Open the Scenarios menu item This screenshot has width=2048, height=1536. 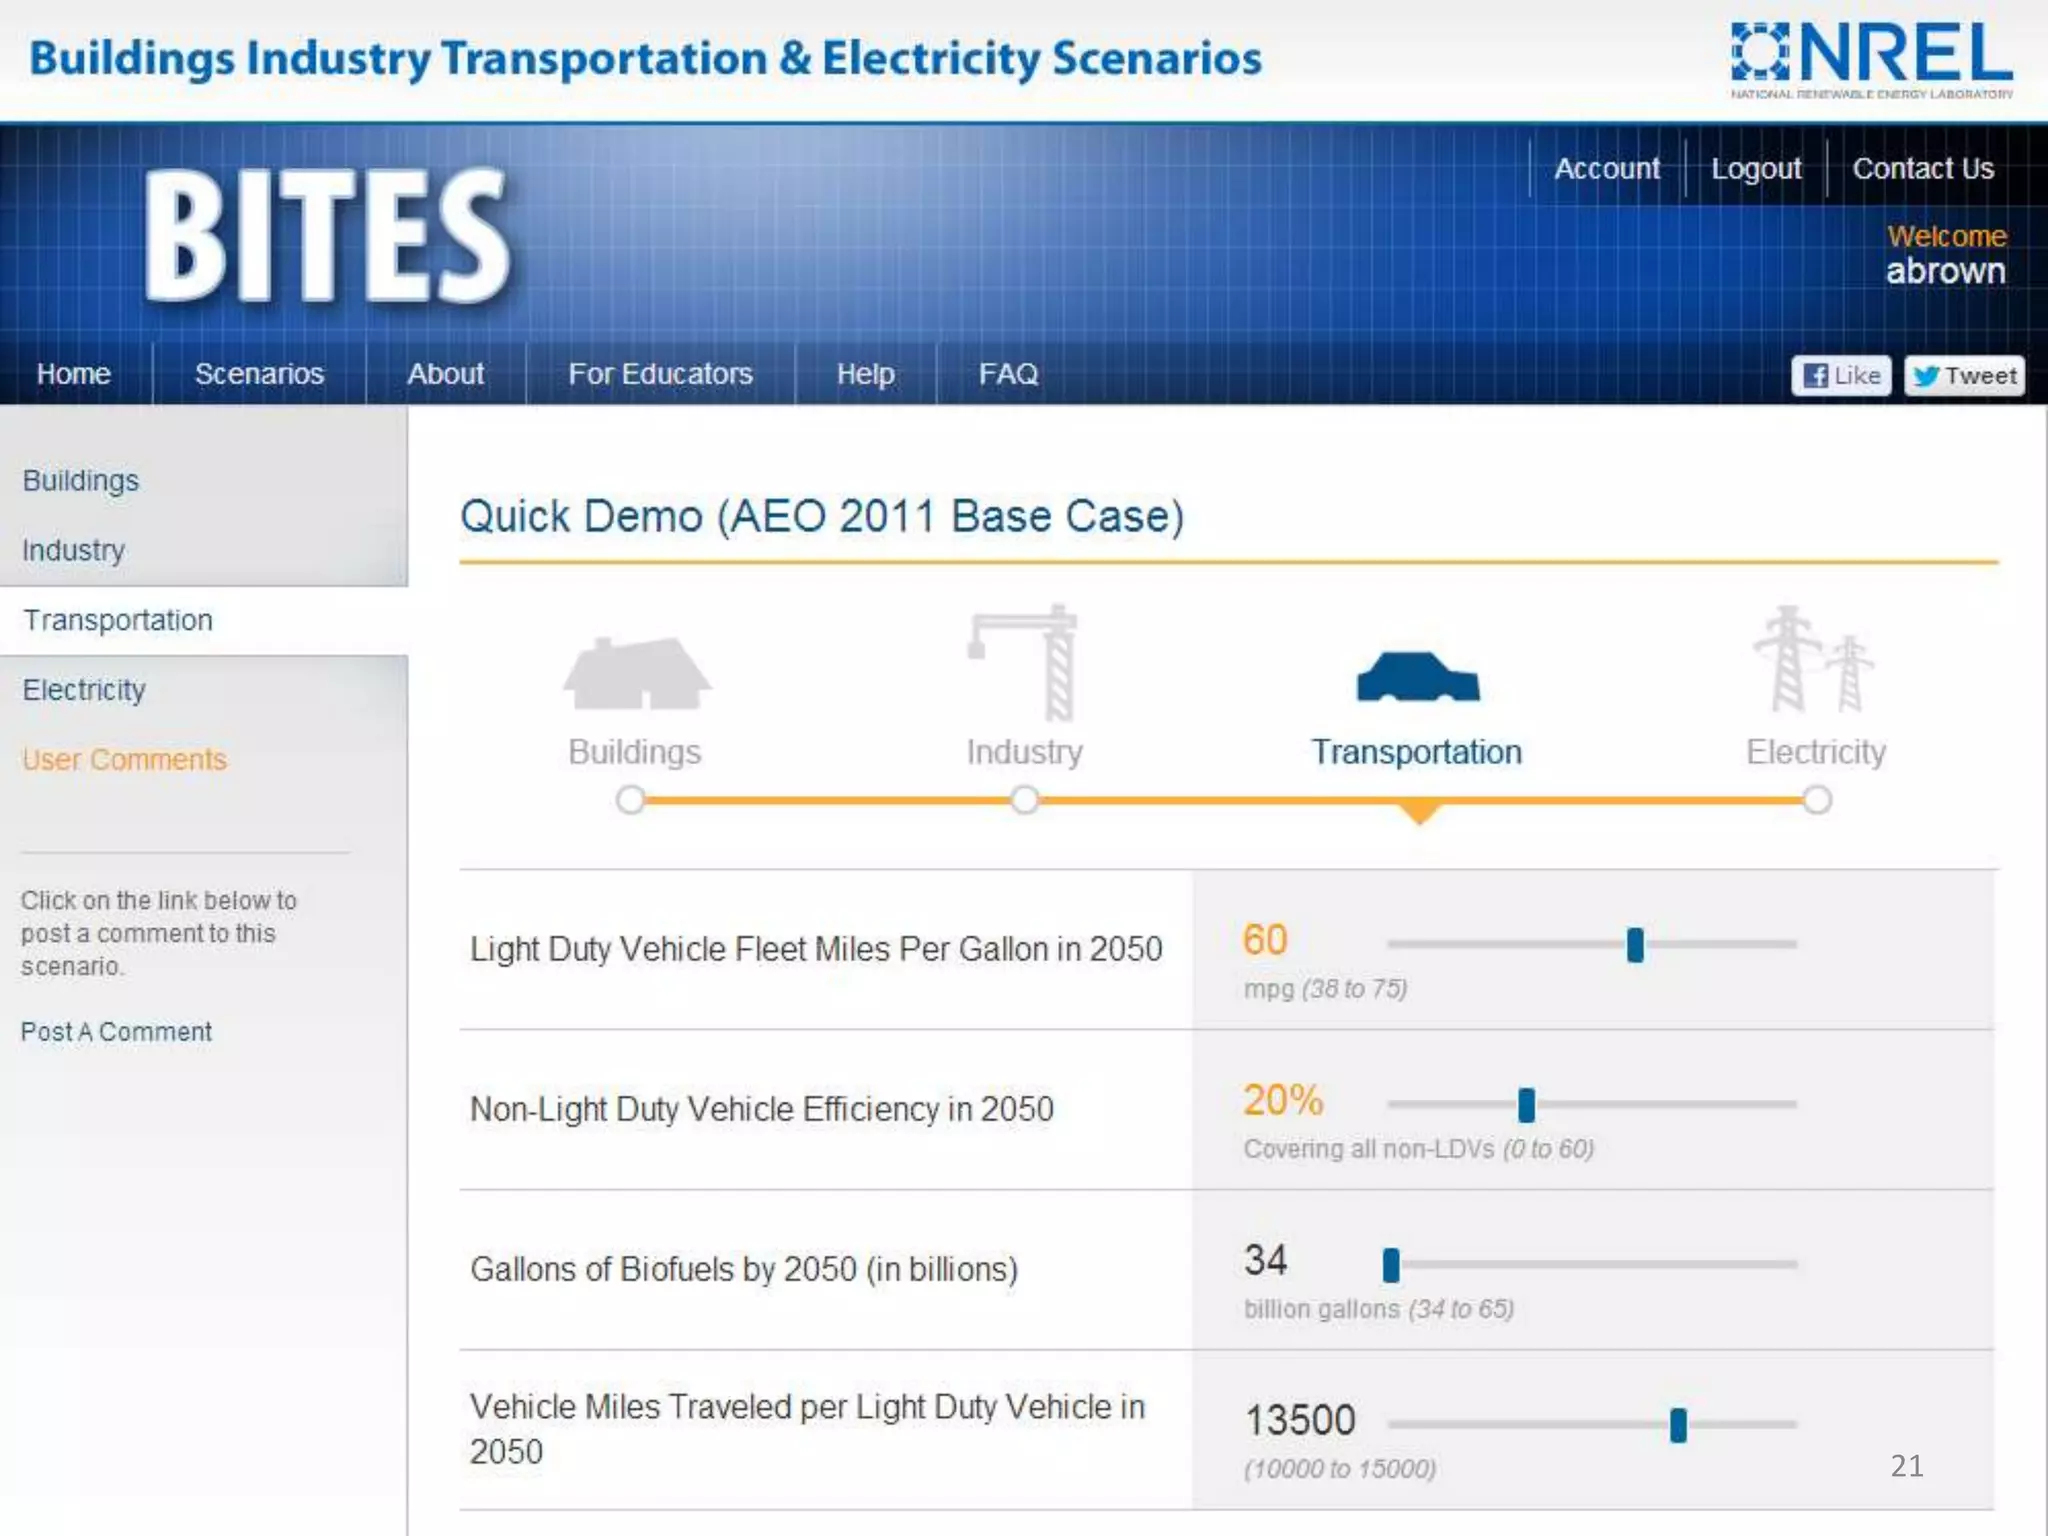click(x=259, y=374)
